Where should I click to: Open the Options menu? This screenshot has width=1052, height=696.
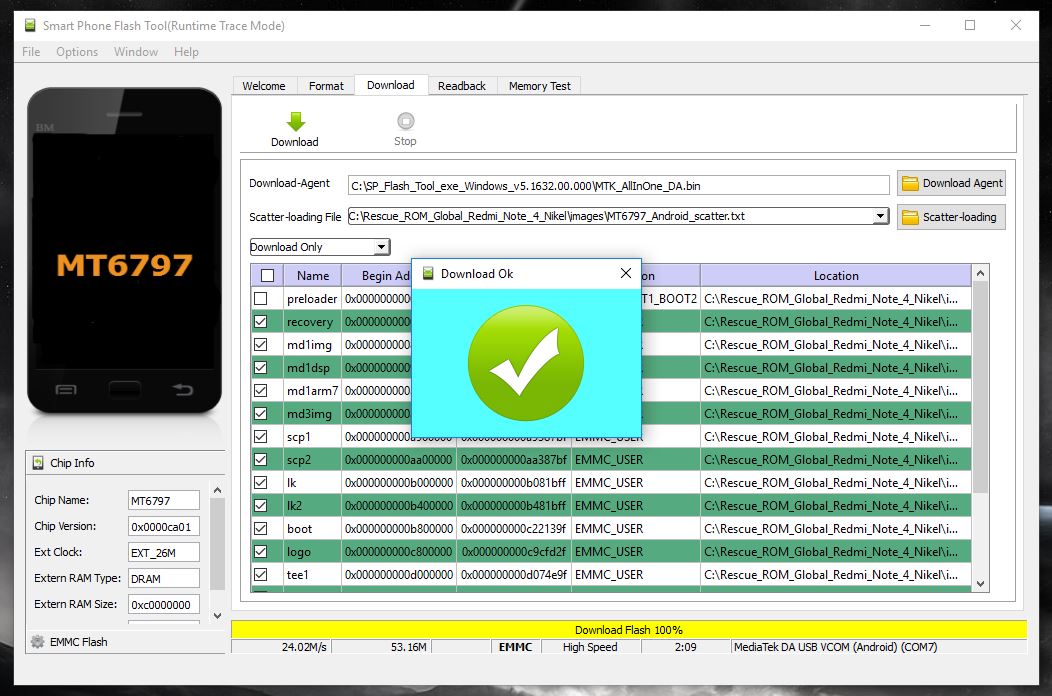coord(77,52)
